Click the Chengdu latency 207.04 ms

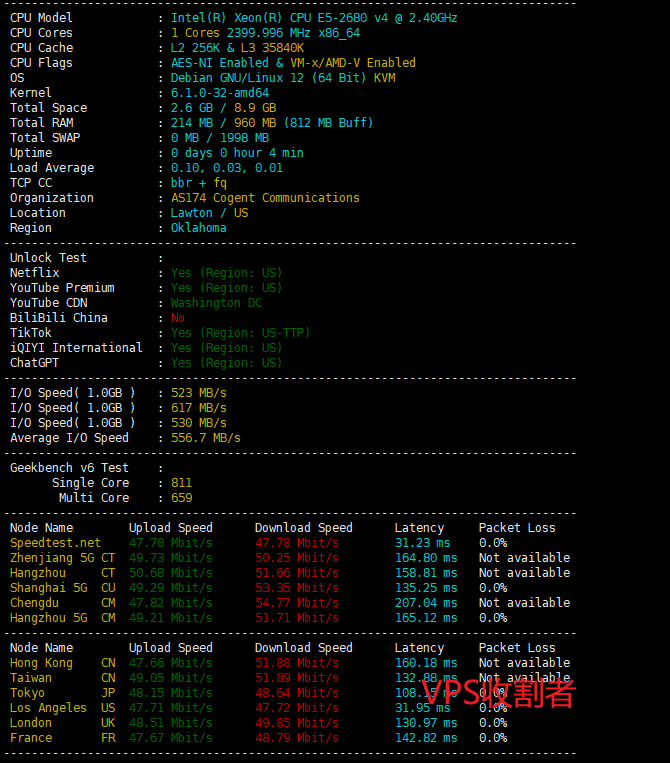tap(425, 603)
